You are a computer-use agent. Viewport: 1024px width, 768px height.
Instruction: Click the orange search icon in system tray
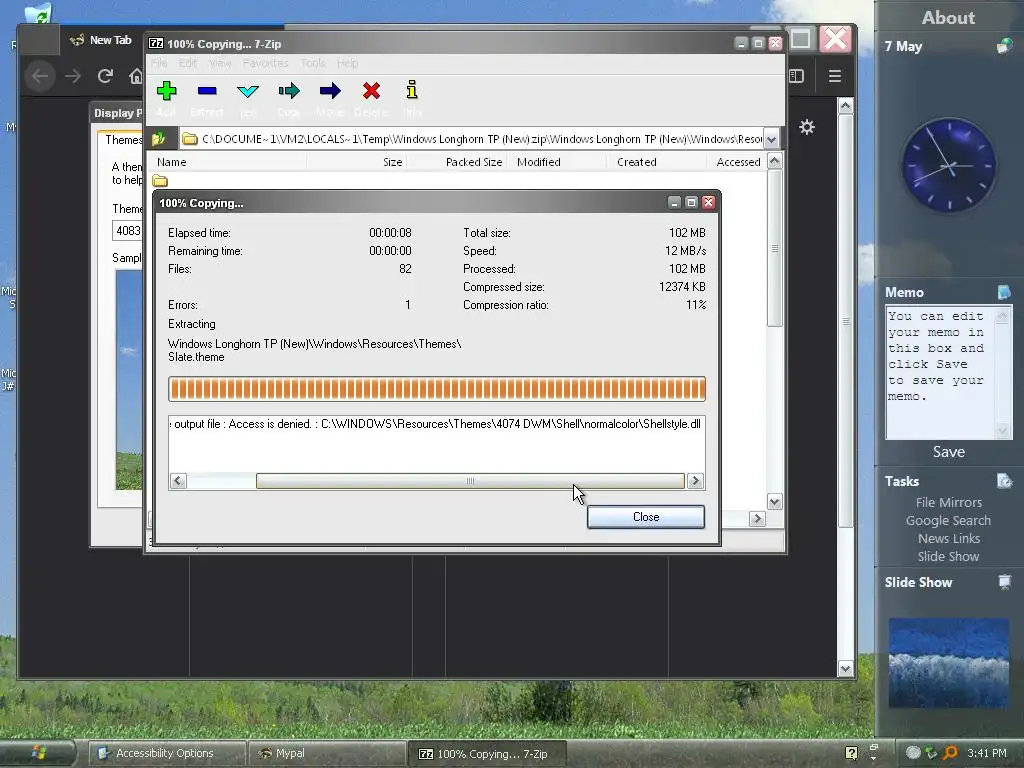pyautogui.click(x=950, y=753)
